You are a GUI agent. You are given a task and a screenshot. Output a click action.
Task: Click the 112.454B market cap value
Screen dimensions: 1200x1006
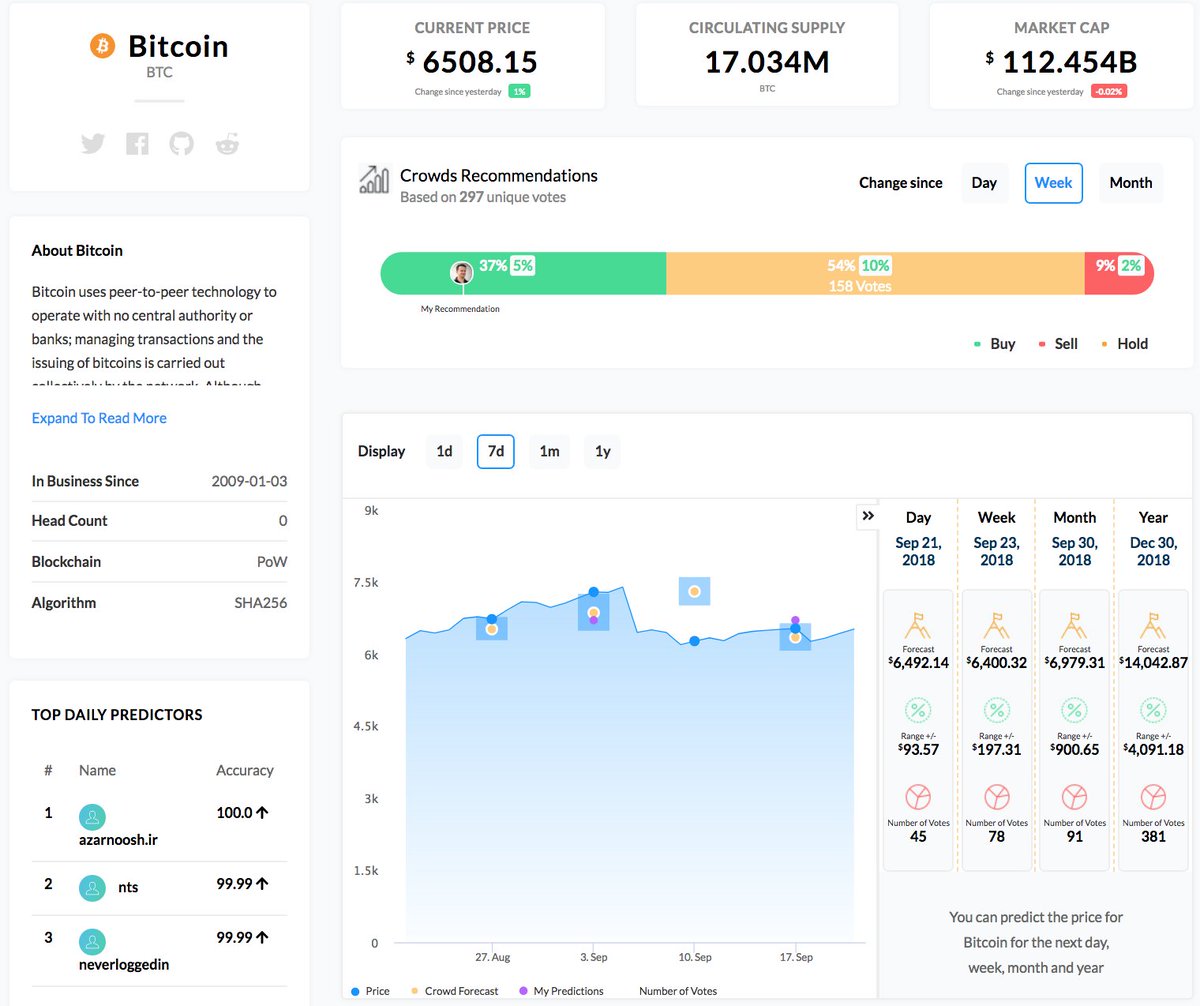point(1069,62)
